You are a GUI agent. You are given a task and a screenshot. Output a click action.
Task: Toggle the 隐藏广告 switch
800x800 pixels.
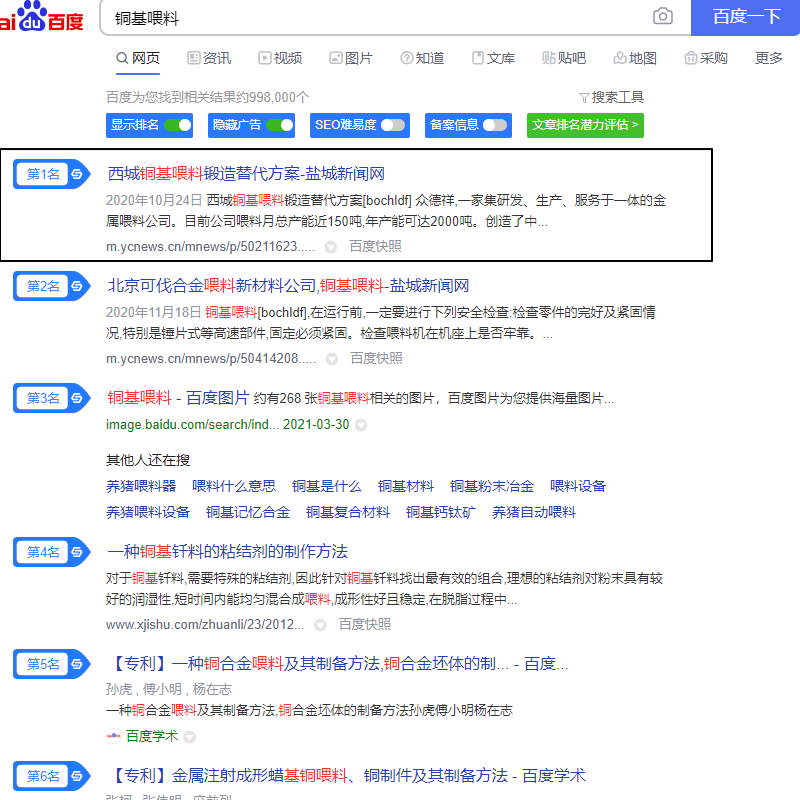click(x=280, y=125)
